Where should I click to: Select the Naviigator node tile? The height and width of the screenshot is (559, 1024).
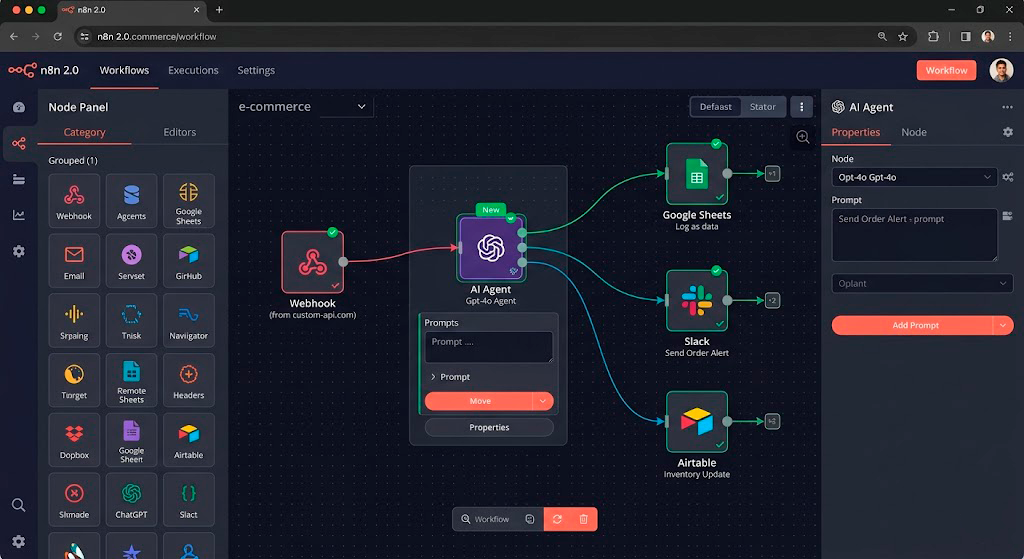(x=188, y=320)
